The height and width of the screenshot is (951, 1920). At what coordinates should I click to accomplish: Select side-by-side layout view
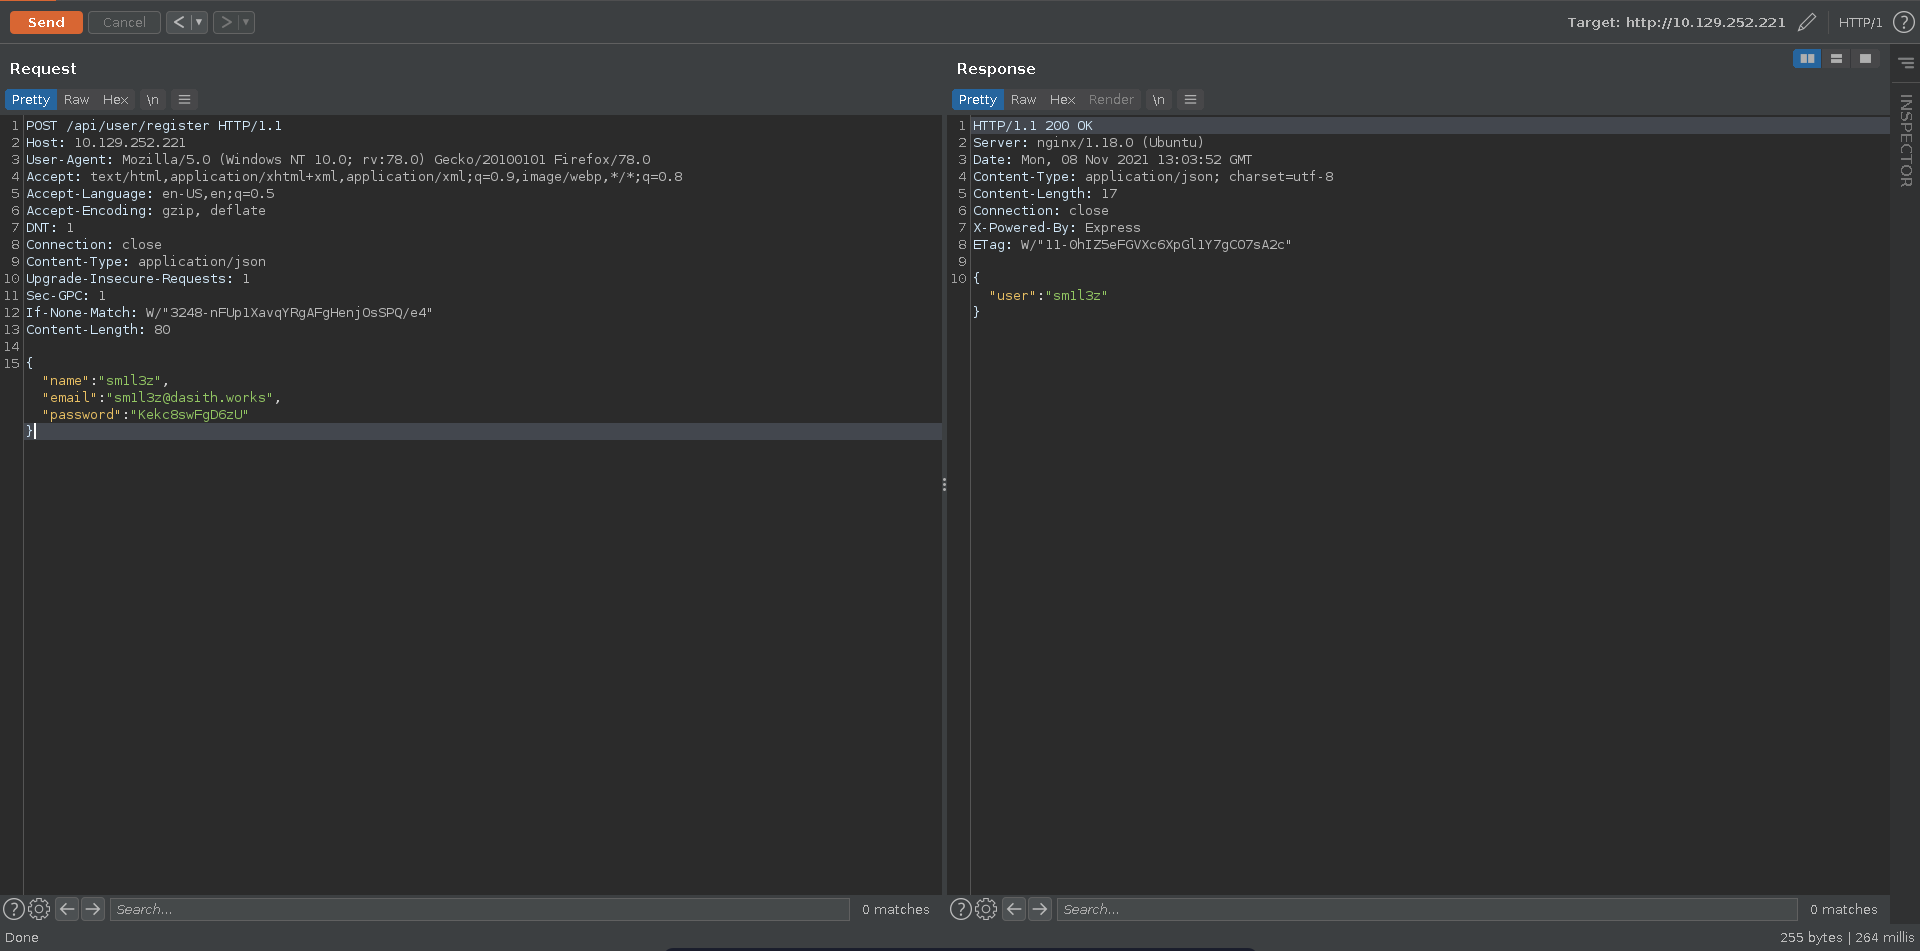click(1807, 59)
